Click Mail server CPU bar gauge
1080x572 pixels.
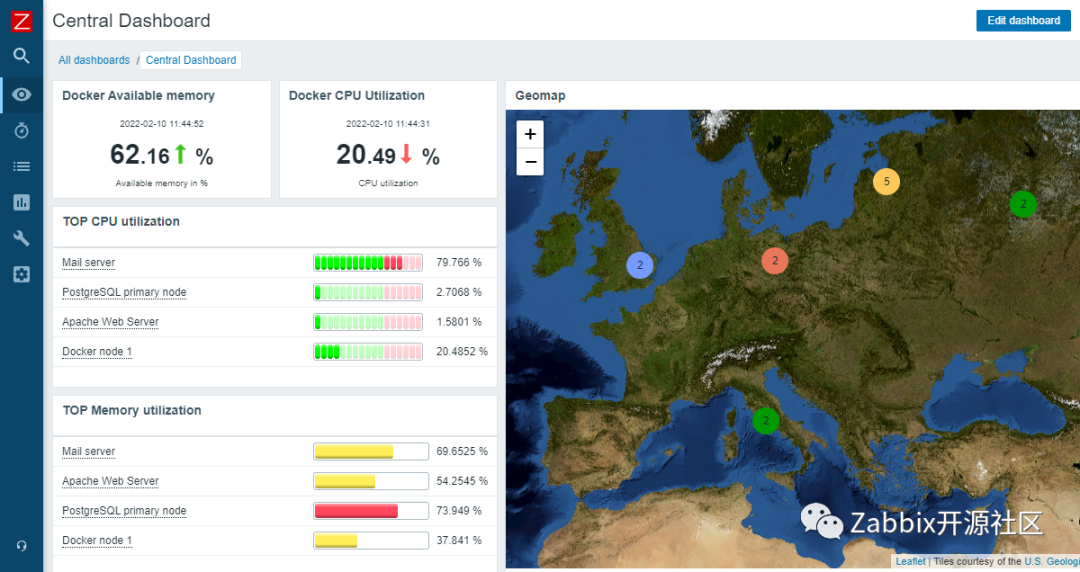pyautogui.click(x=368, y=263)
